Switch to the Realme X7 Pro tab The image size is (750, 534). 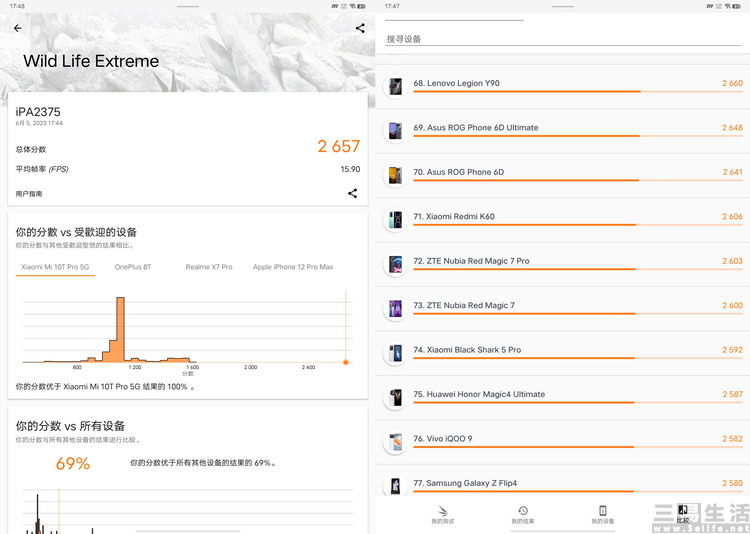pos(209,267)
